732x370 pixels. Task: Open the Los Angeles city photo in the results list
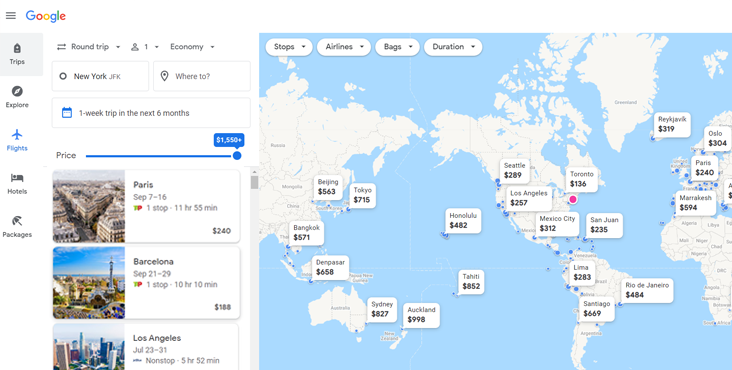click(89, 347)
